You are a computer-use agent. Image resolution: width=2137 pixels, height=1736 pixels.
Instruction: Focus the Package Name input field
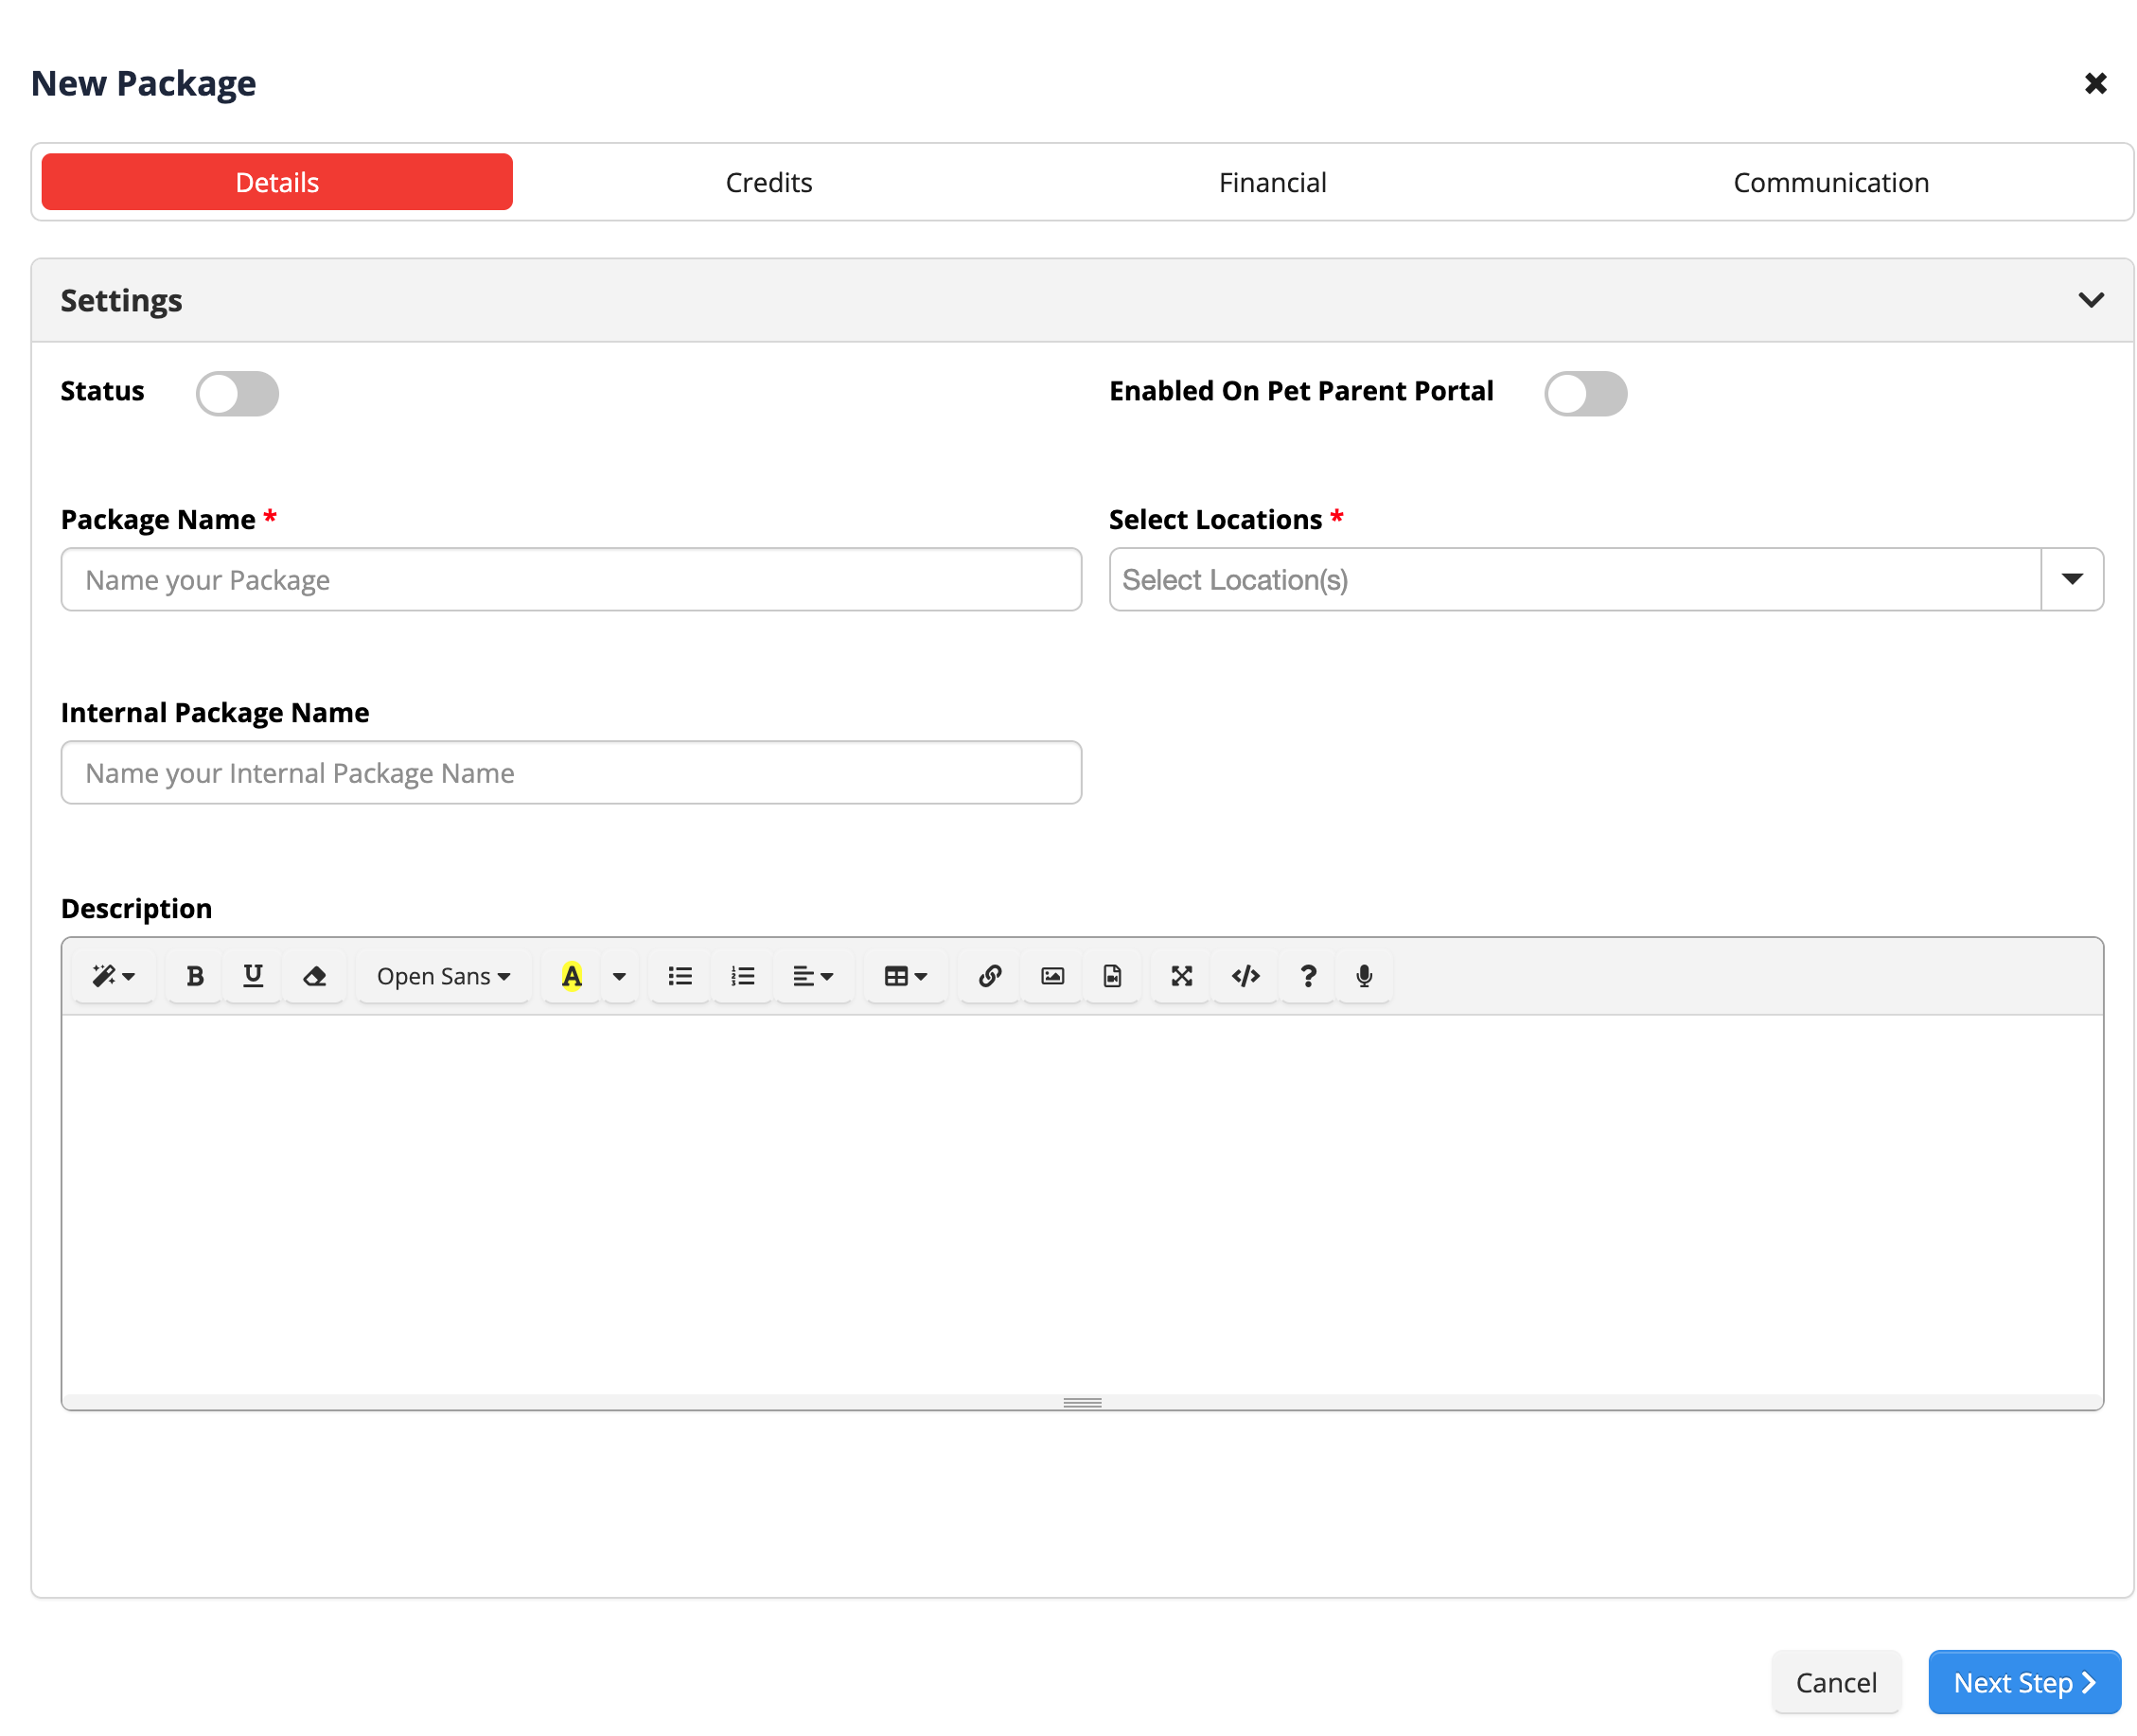[571, 579]
